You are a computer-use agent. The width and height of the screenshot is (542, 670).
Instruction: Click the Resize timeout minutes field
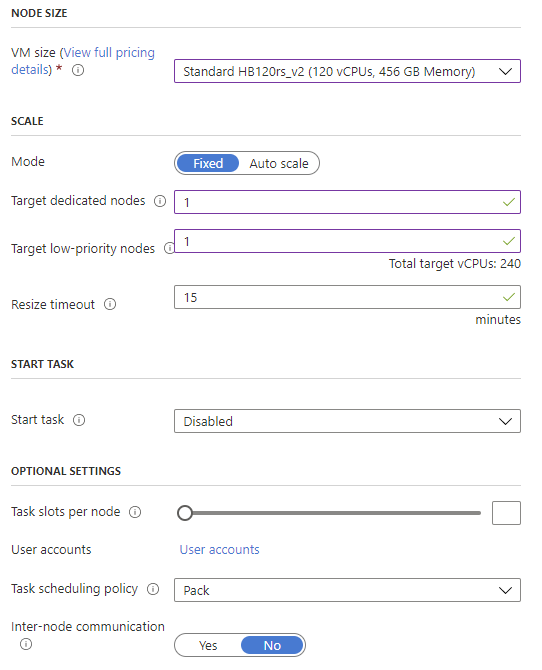[347, 297]
